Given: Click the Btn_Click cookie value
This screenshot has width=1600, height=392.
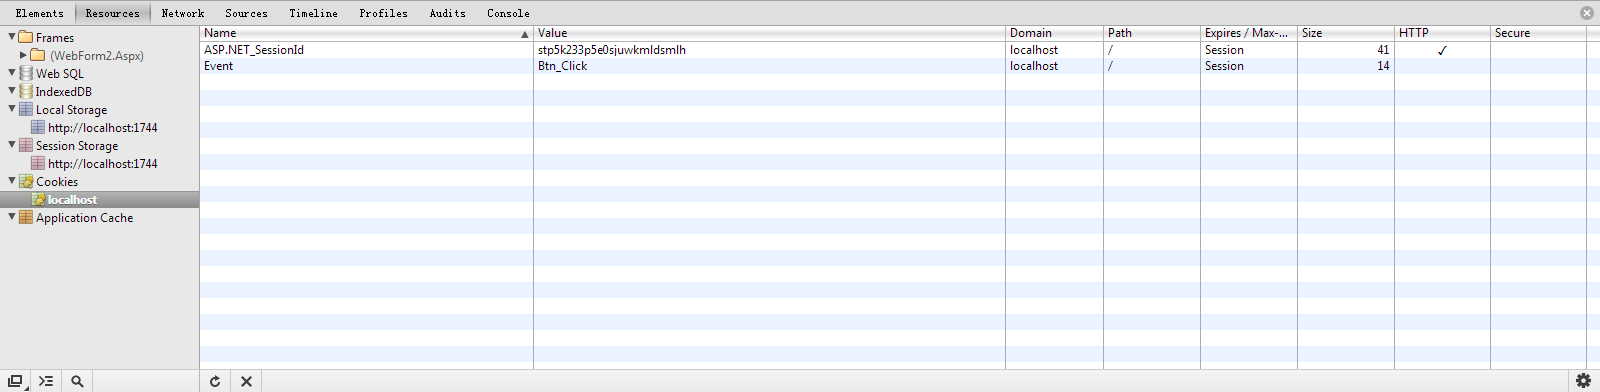Looking at the screenshot, I should coord(562,65).
